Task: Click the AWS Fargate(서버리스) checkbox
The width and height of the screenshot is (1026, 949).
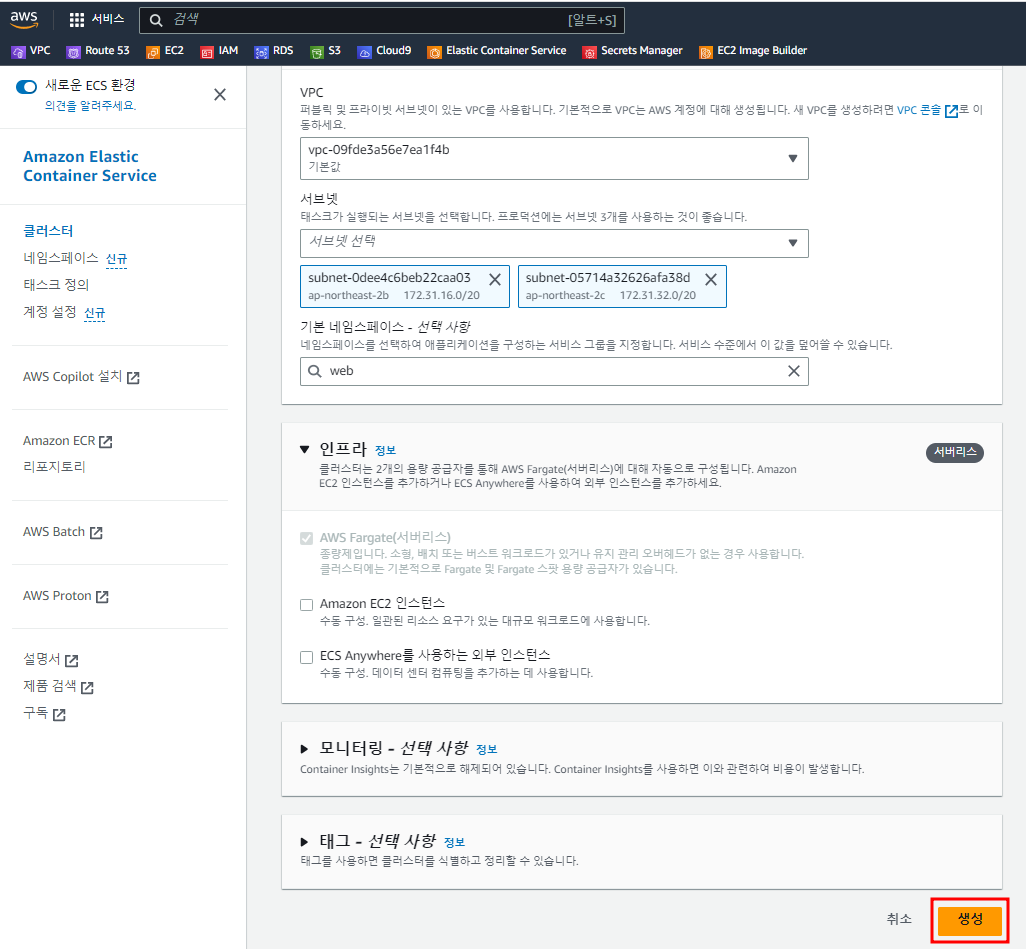Action: (x=306, y=538)
